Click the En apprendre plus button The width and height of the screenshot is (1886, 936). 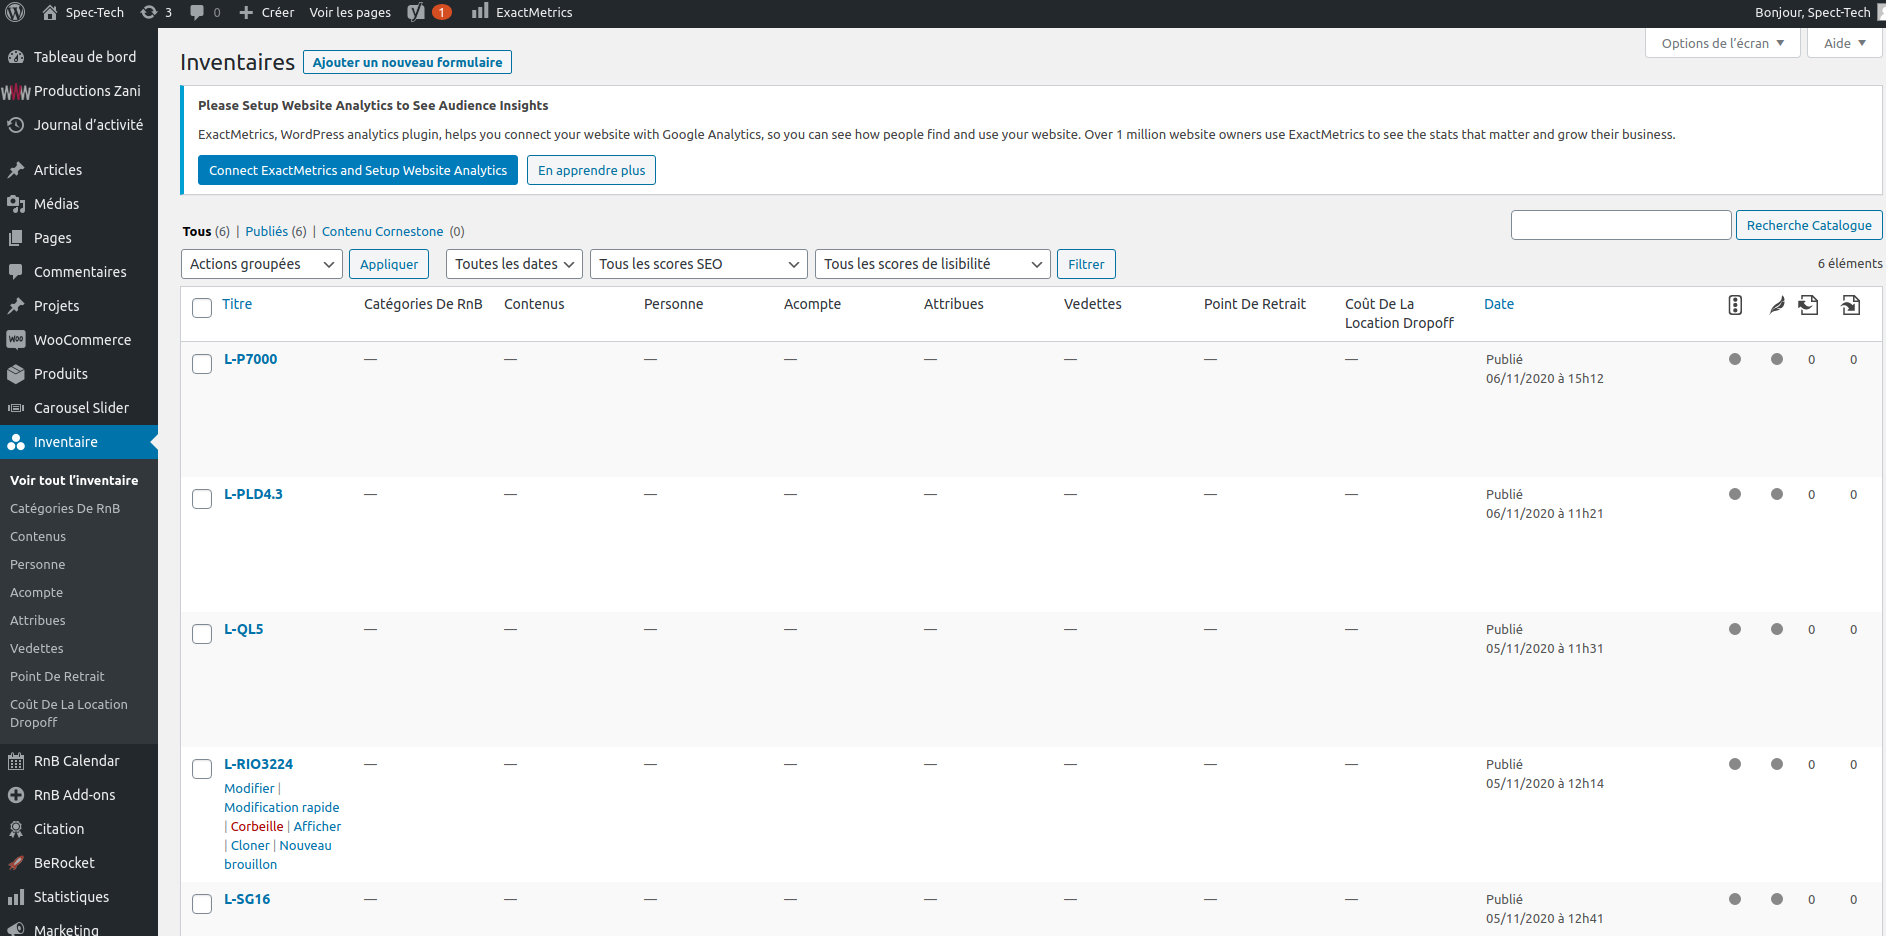(591, 170)
